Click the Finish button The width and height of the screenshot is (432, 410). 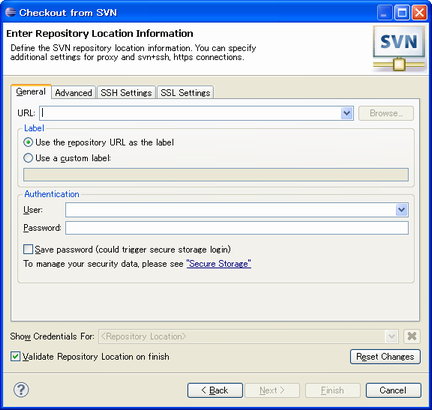333,390
